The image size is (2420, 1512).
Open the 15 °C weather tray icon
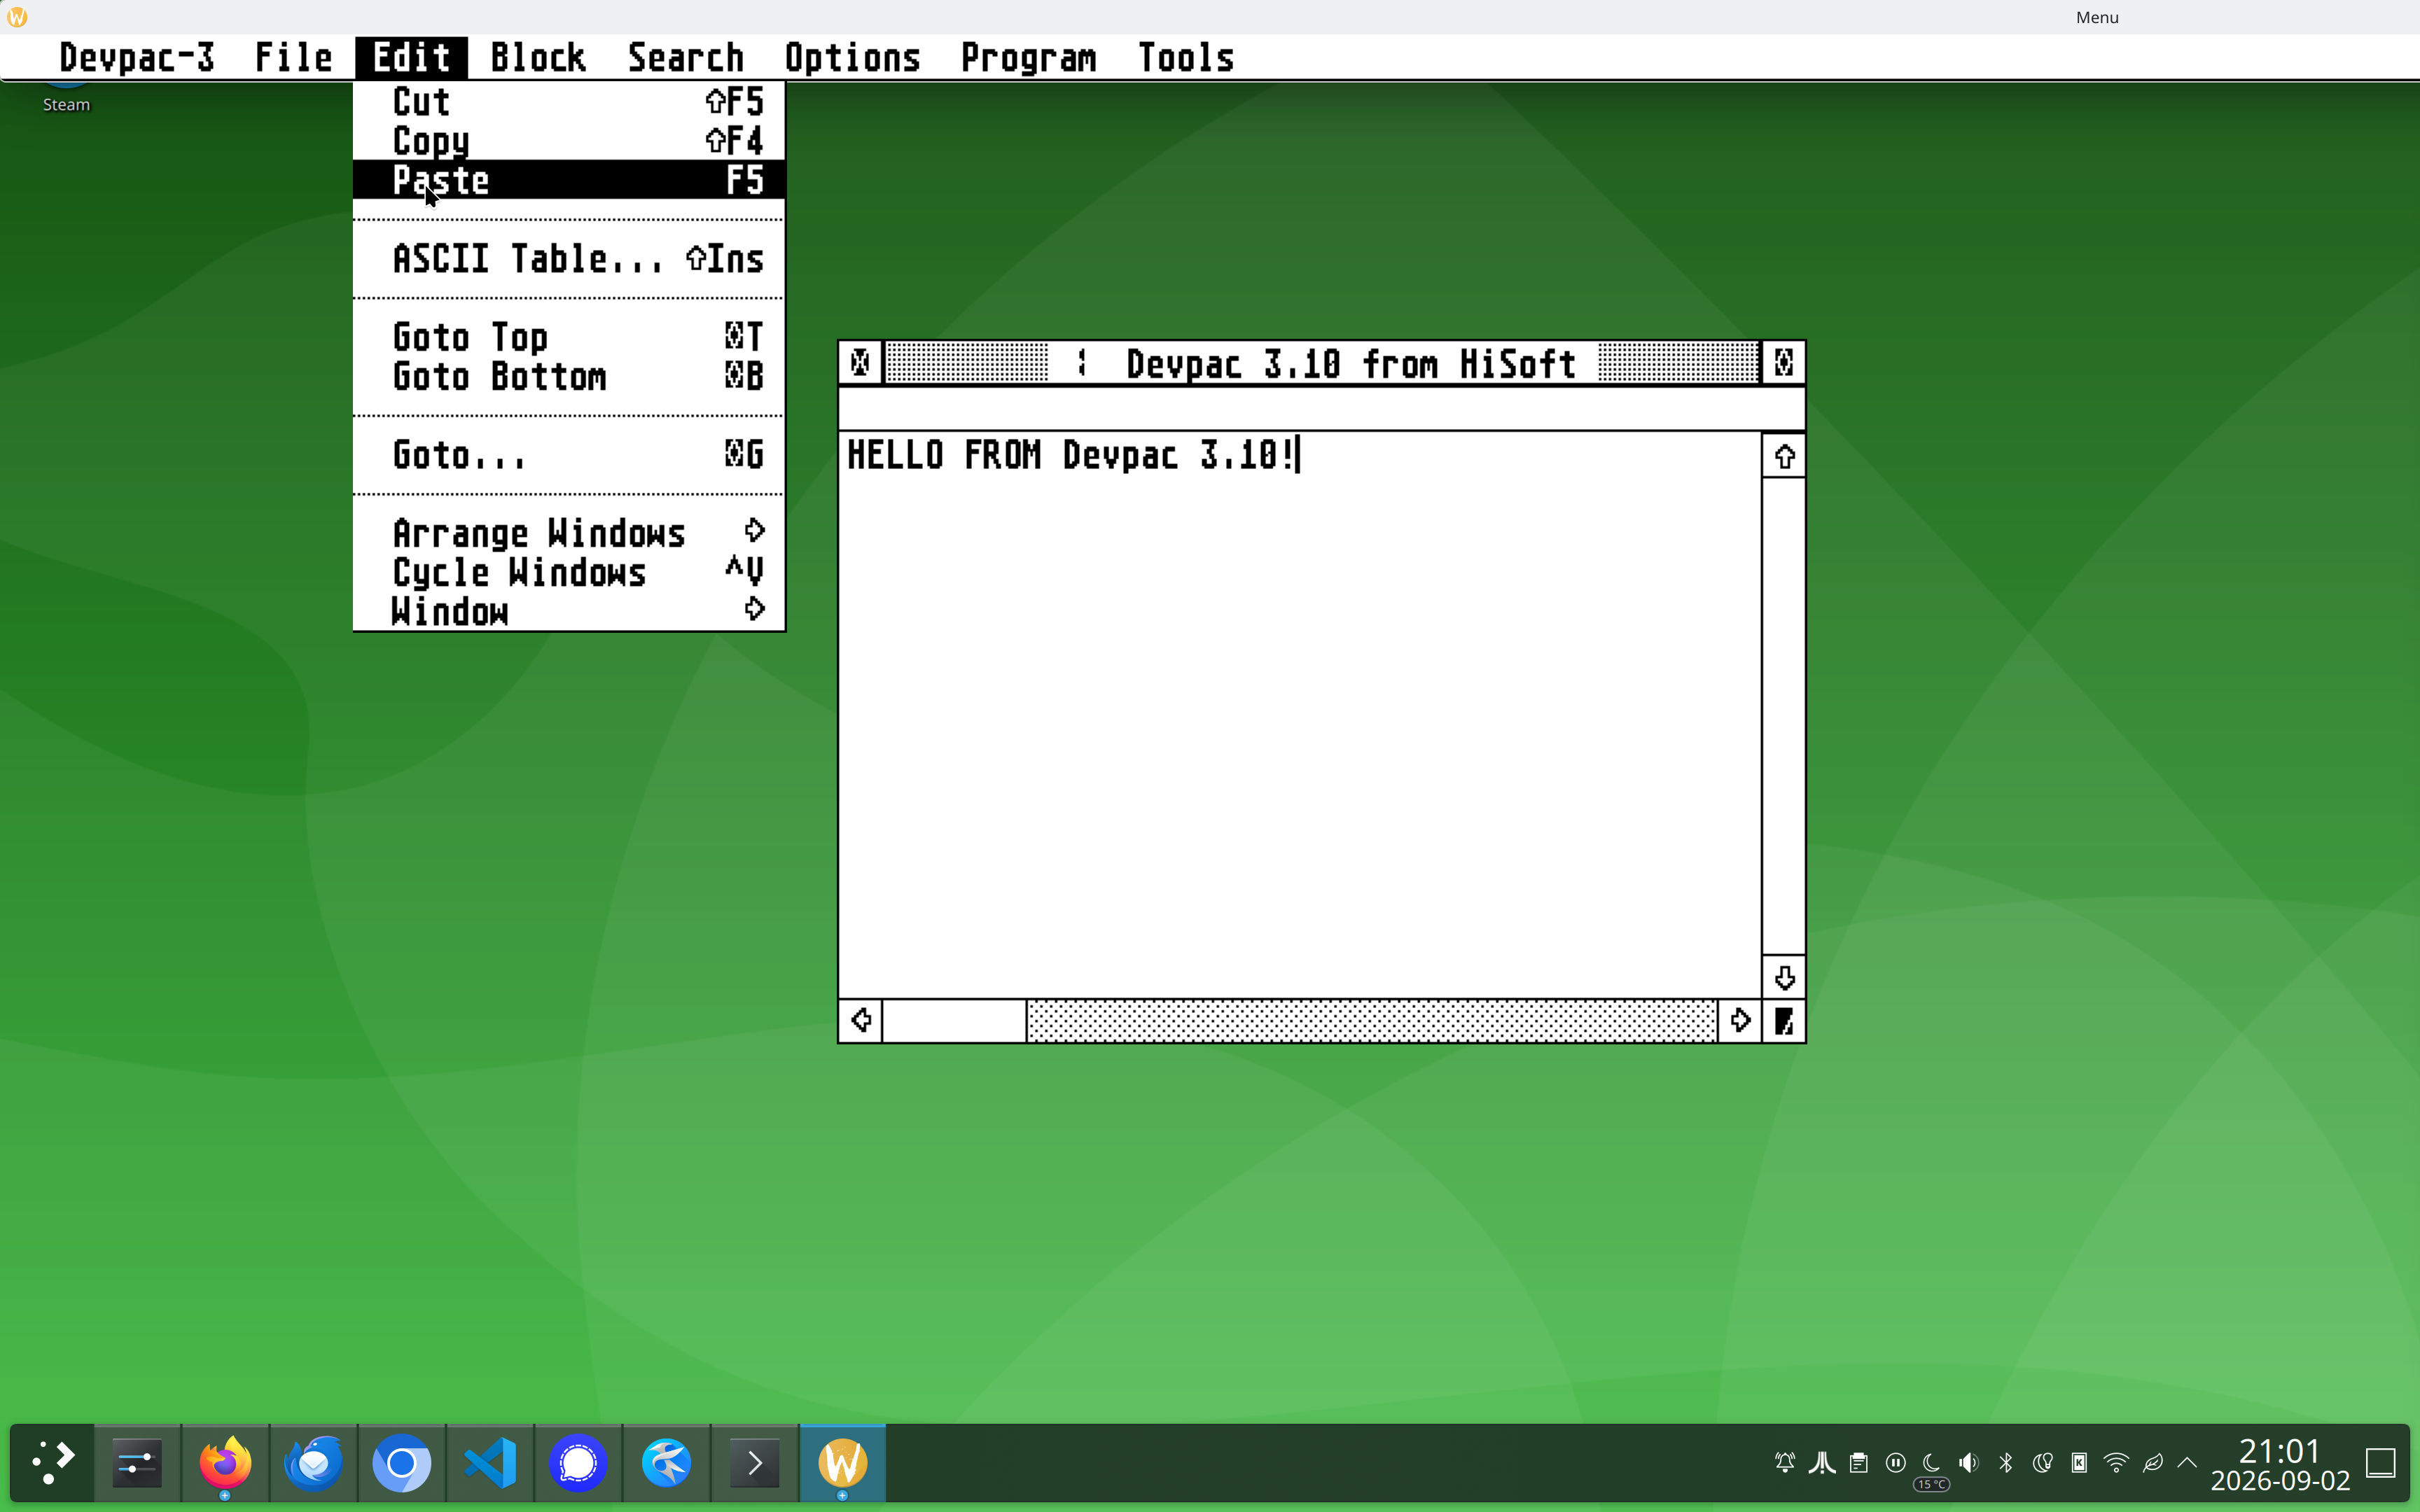1932,1469
